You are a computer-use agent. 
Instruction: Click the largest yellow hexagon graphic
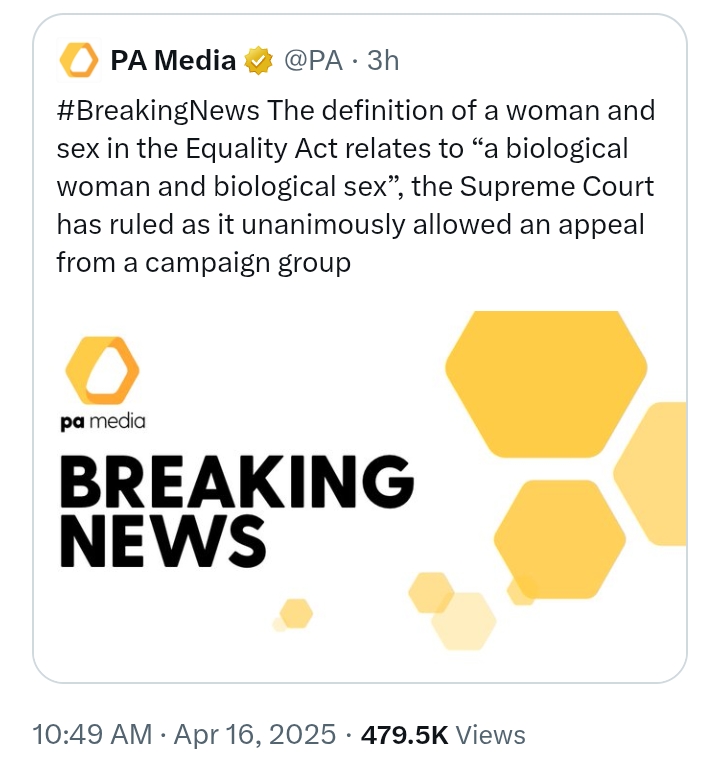point(546,384)
